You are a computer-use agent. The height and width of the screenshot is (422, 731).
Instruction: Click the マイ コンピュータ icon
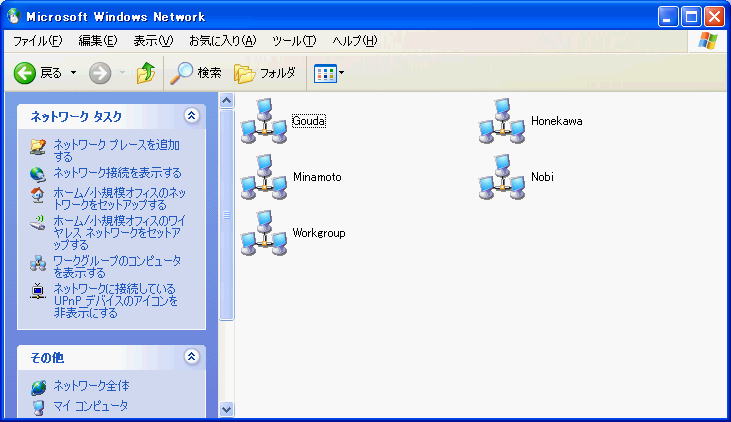pos(38,407)
